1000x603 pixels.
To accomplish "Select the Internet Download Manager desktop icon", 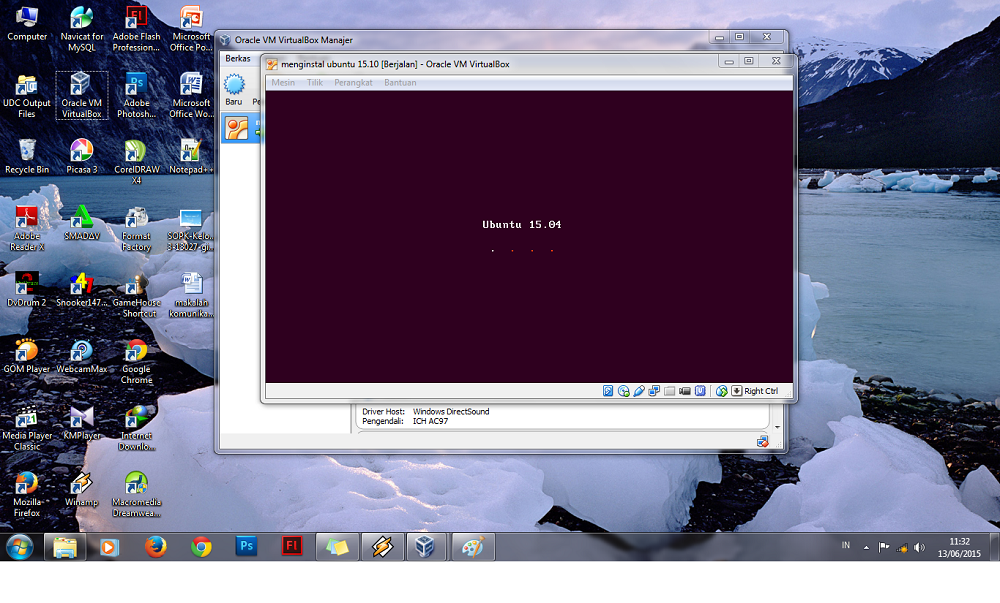I will pyautogui.click(x=136, y=428).
